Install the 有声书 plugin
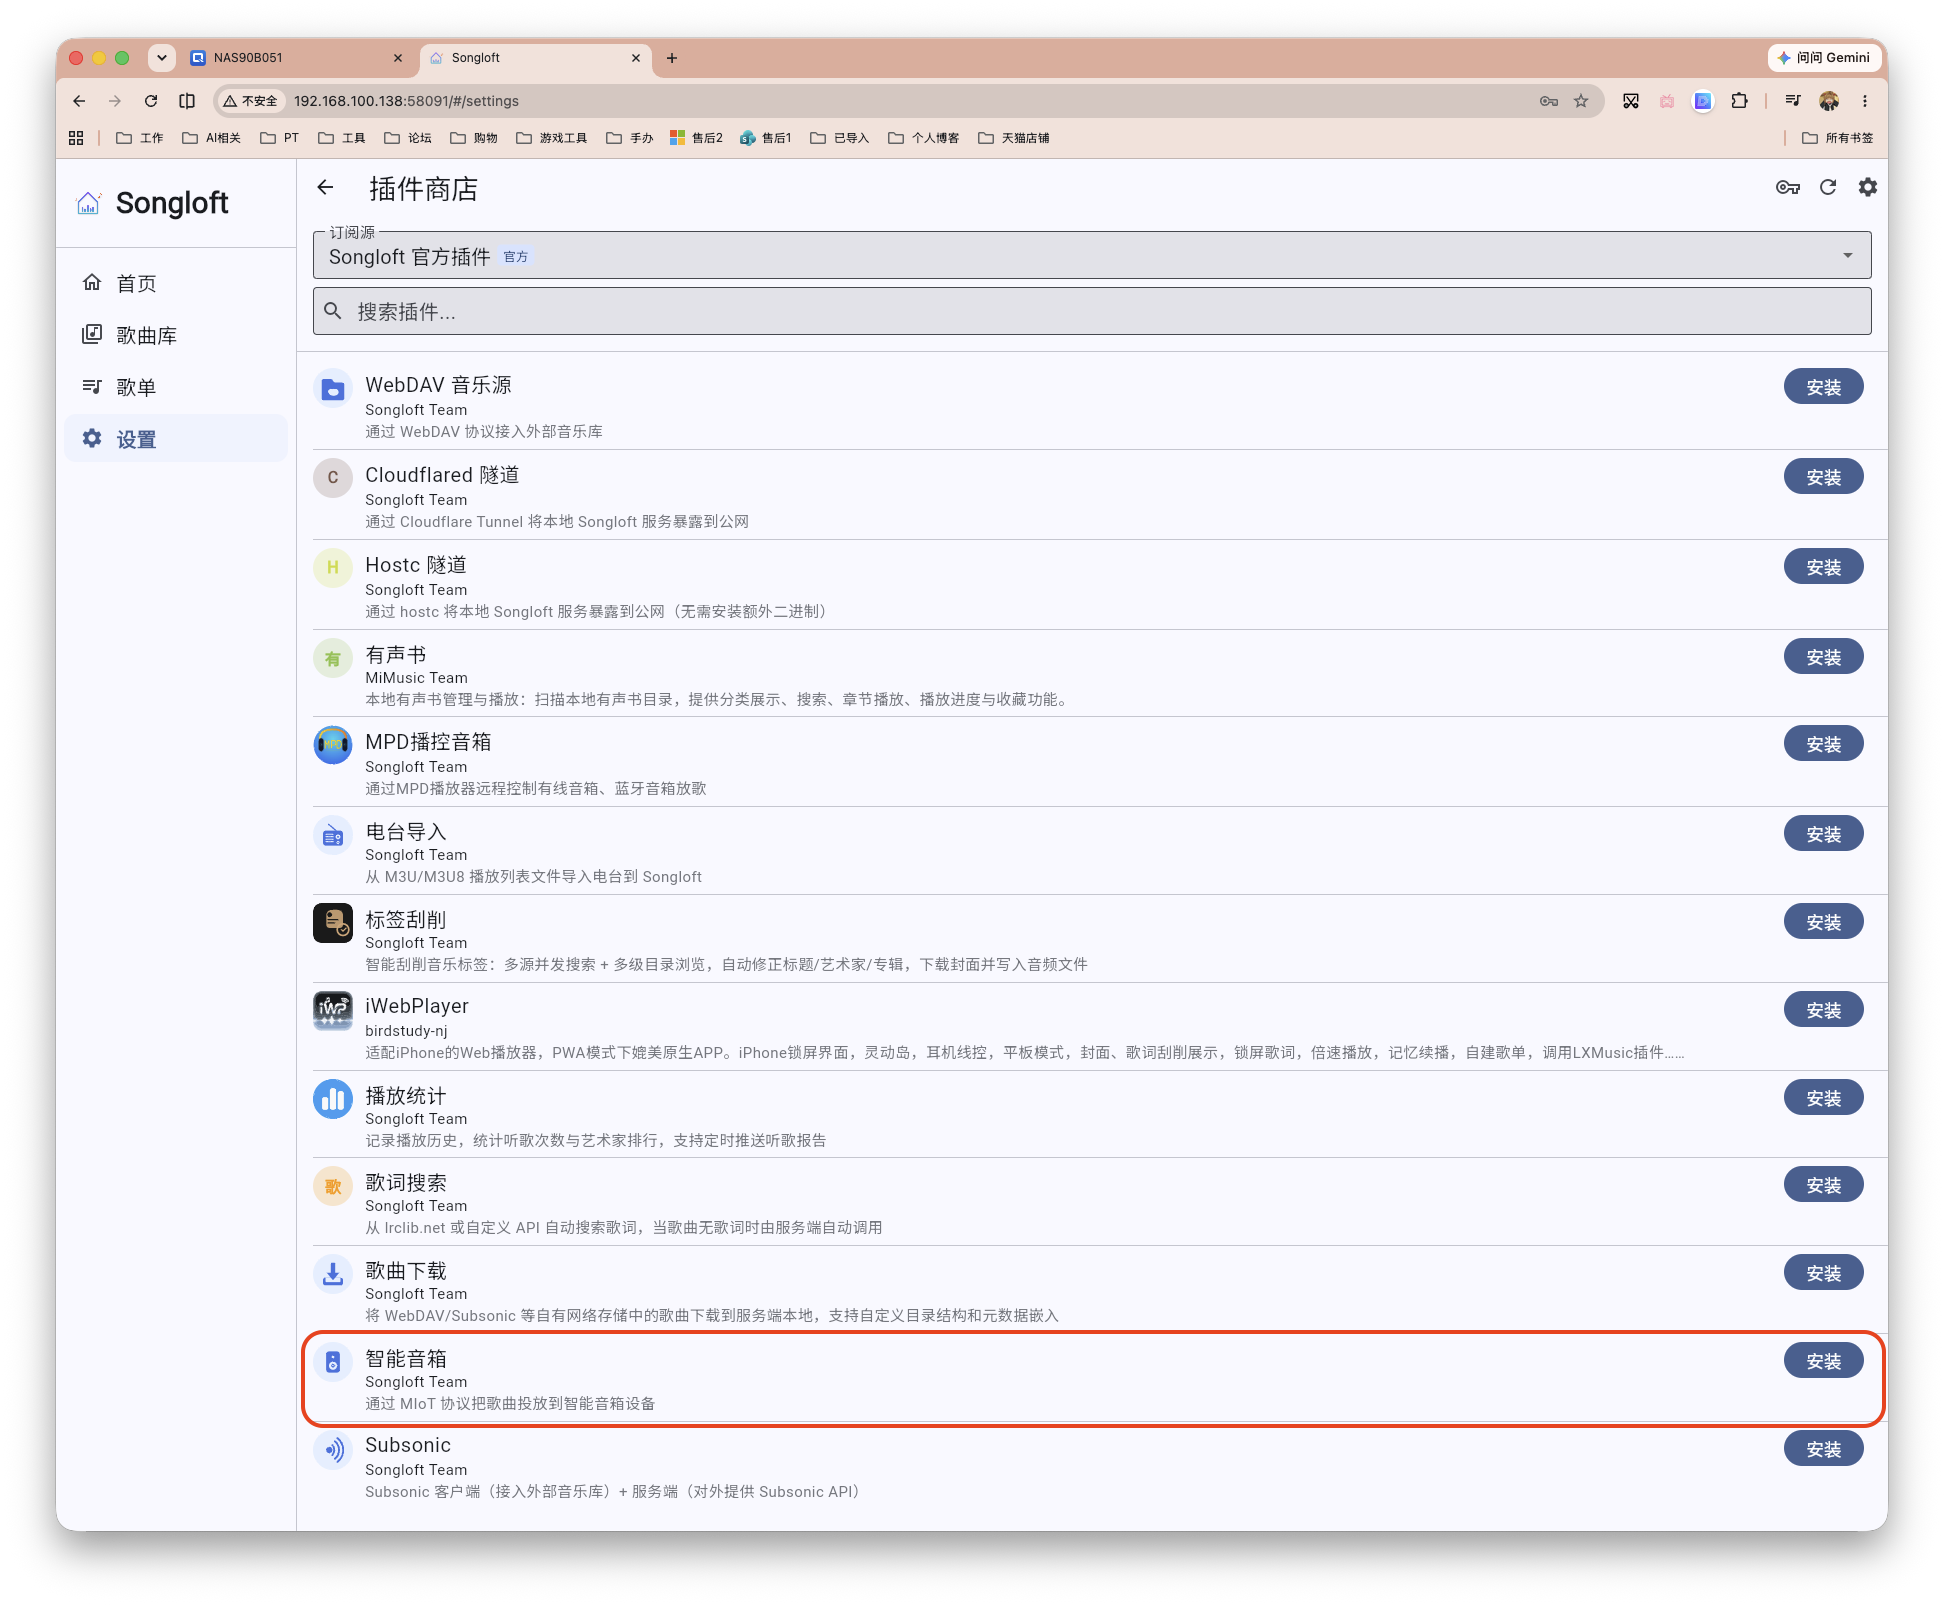1944x1605 pixels. [x=1823, y=658]
